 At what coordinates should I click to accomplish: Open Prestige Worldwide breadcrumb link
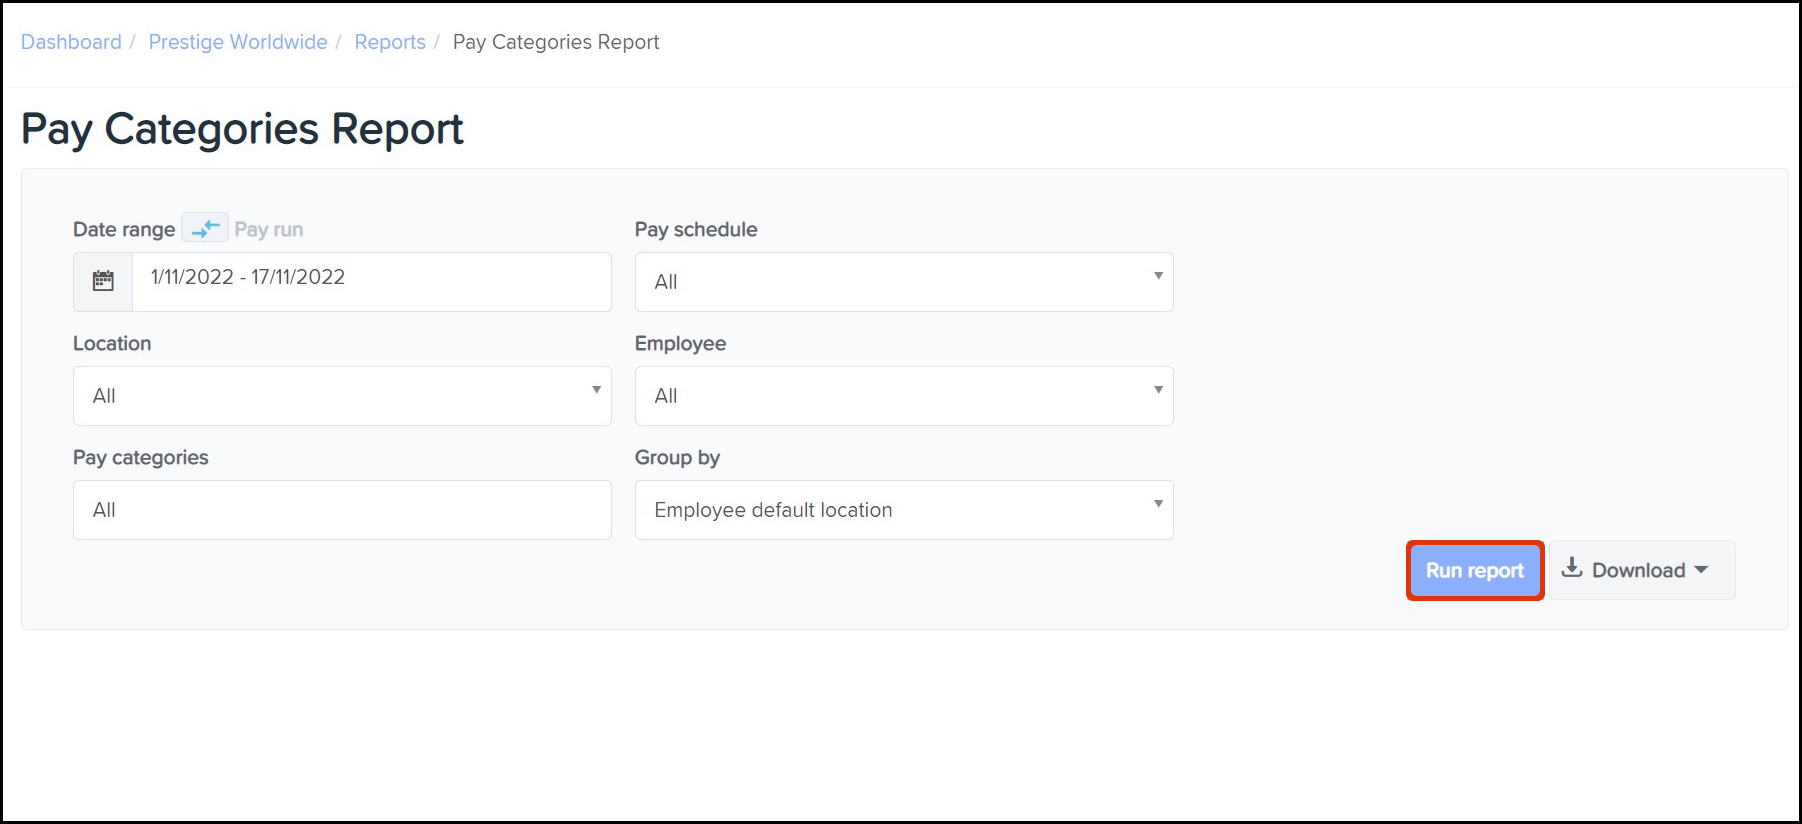click(x=238, y=42)
